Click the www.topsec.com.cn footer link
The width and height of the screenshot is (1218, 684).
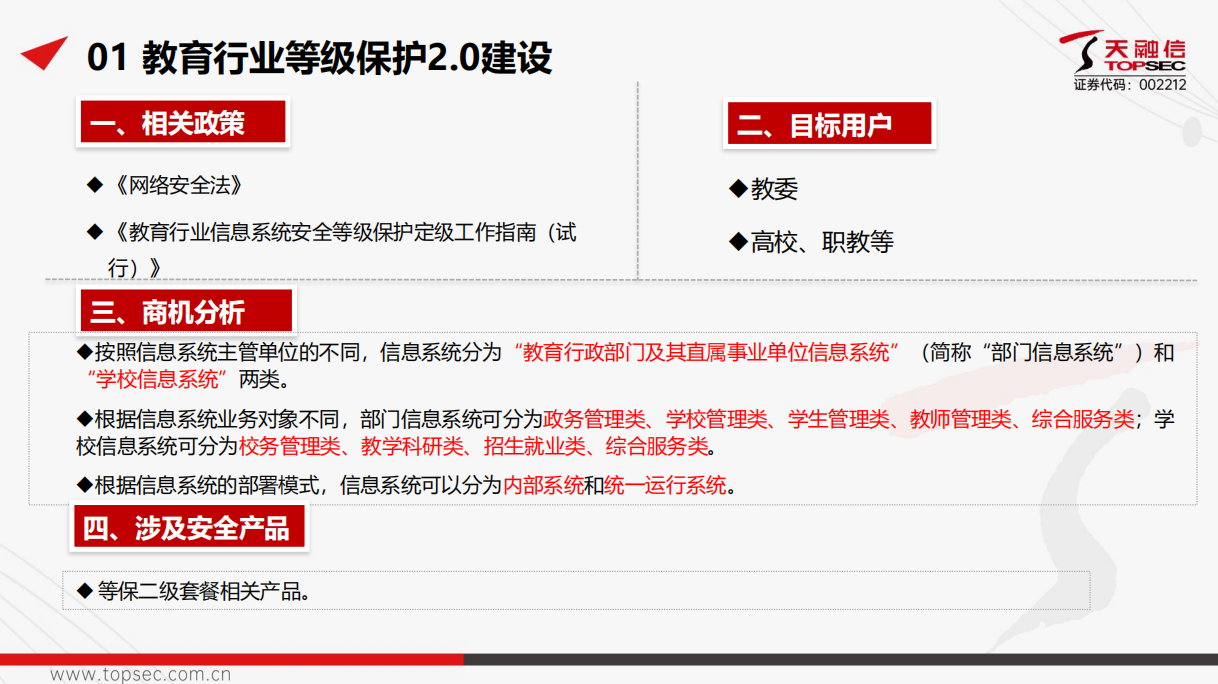[141, 675]
